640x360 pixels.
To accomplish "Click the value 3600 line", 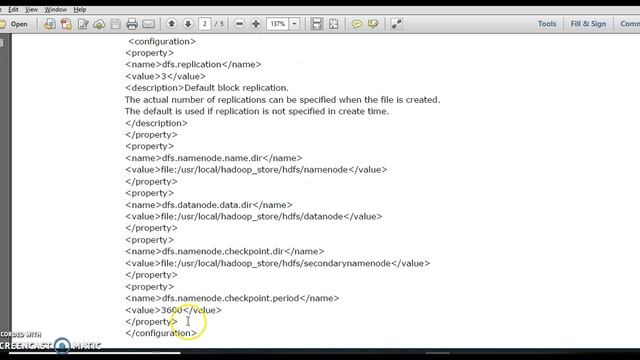I will pyautogui.click(x=173, y=310).
